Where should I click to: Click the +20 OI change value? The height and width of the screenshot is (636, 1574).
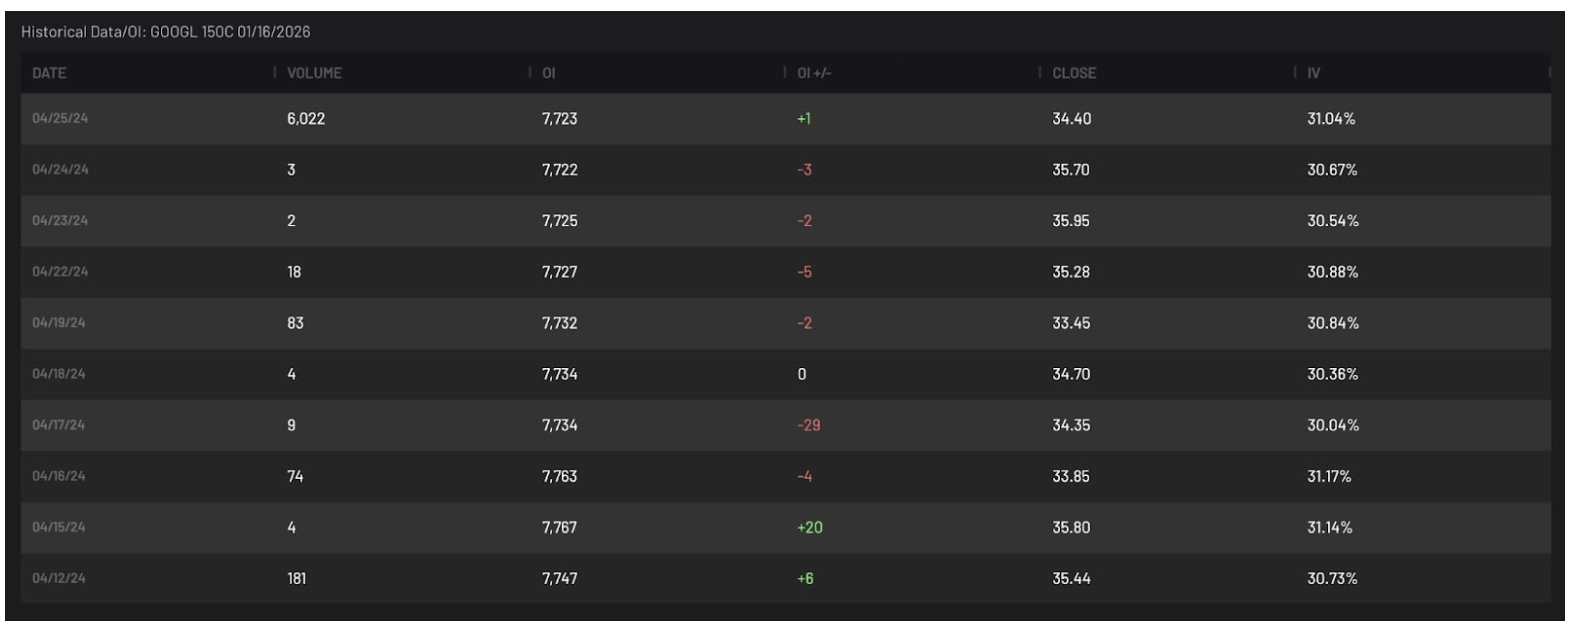(x=809, y=527)
